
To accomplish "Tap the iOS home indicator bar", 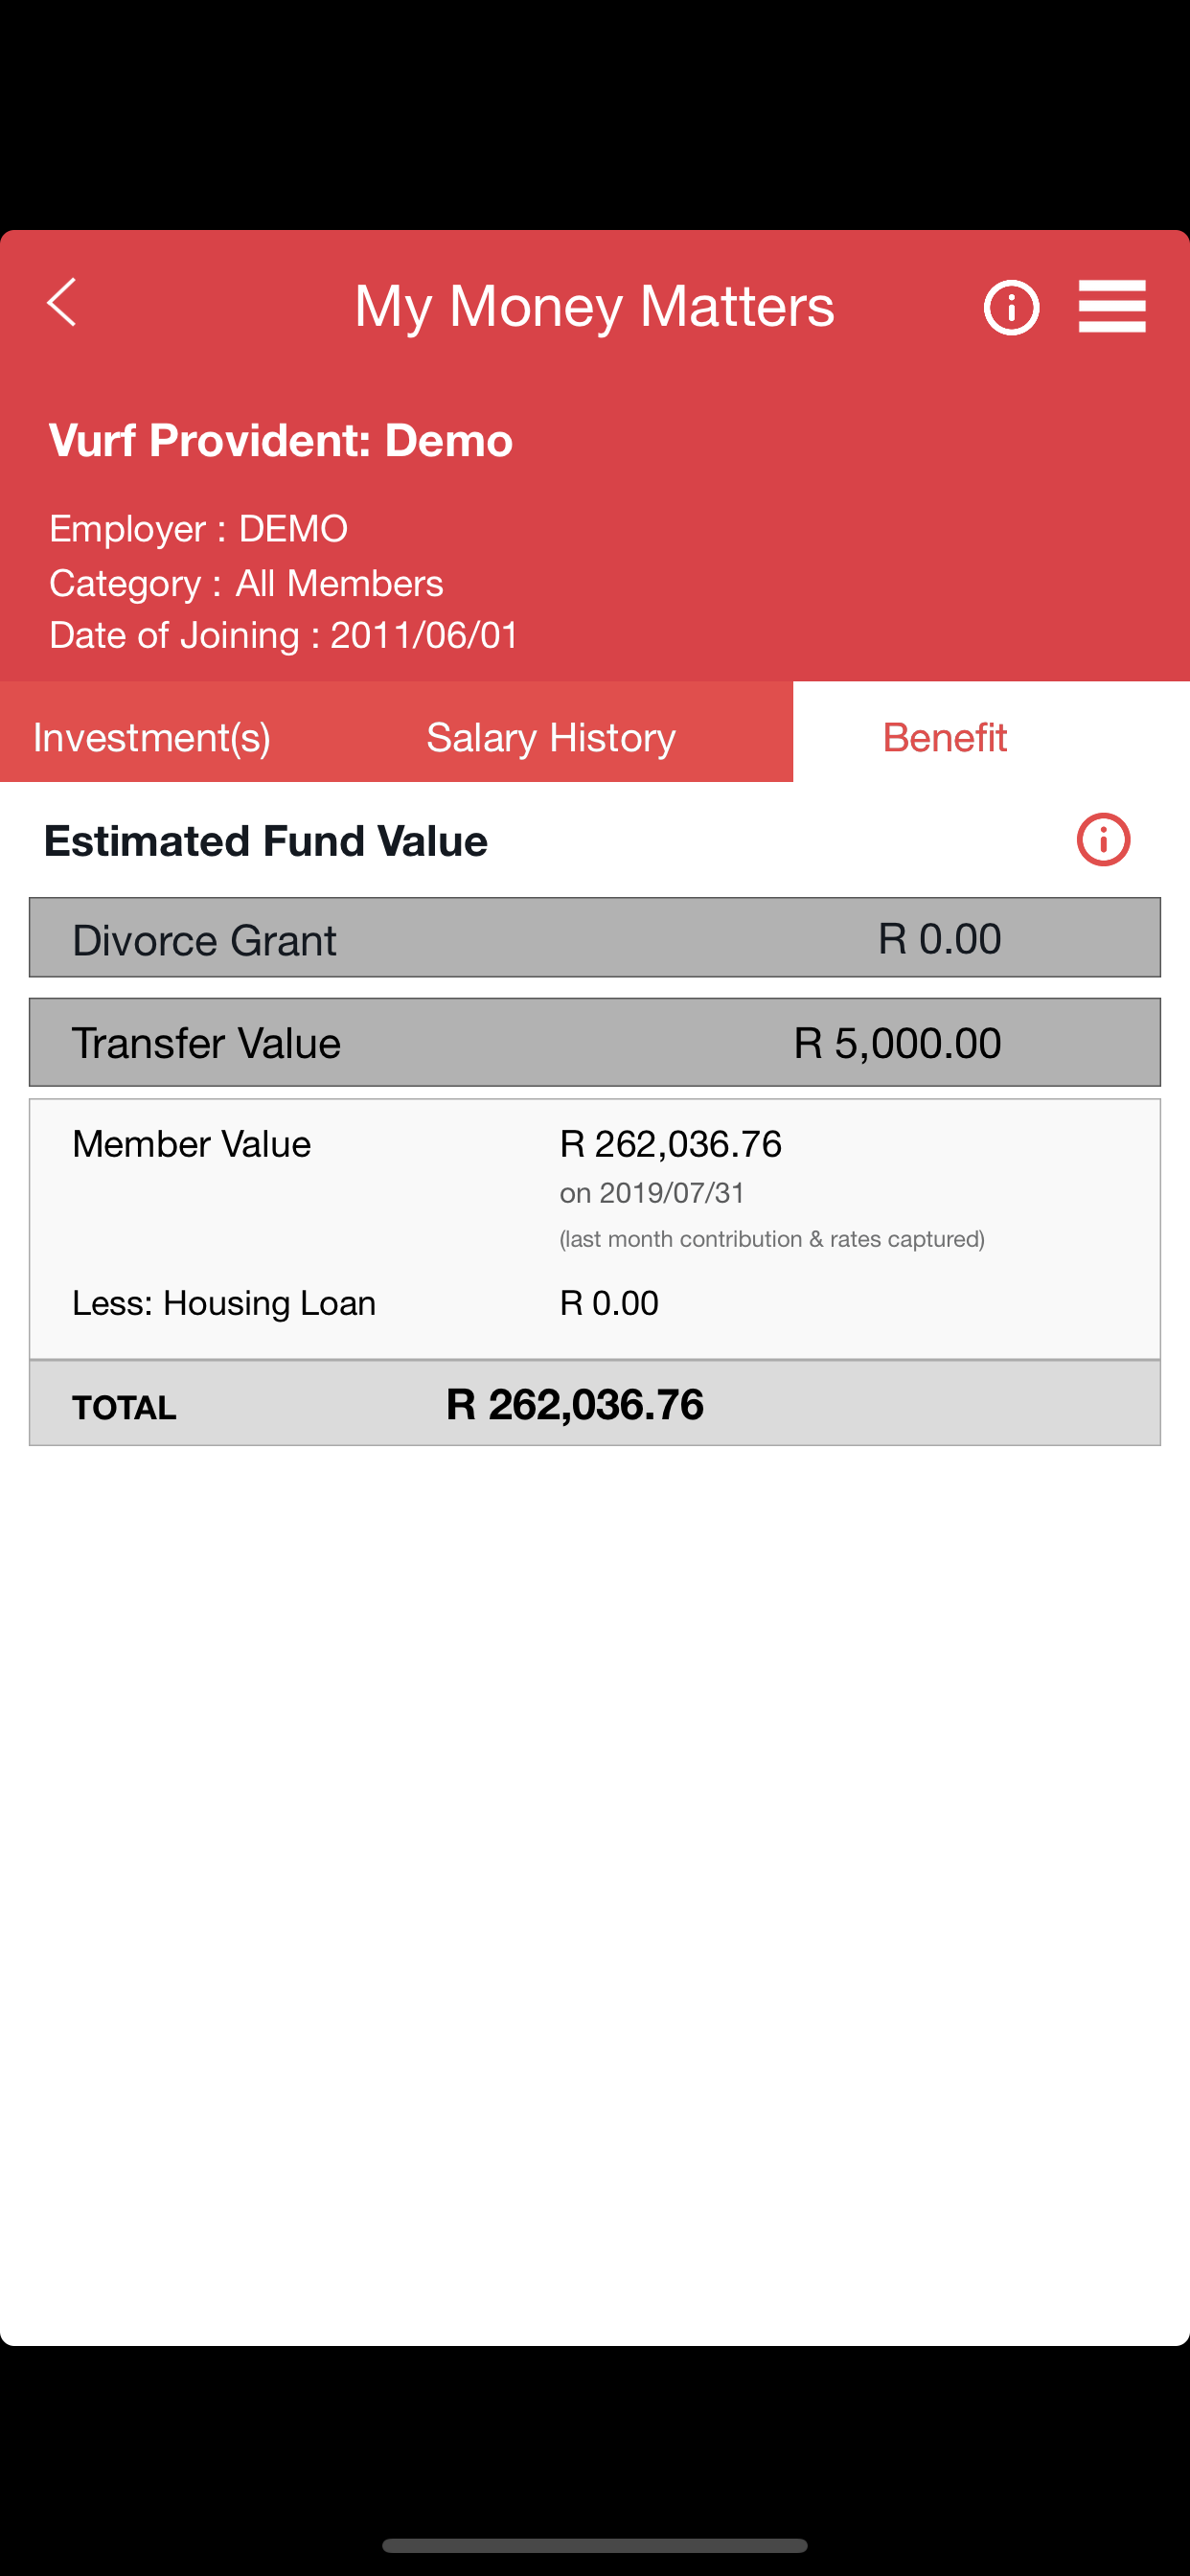I will 595,2545.
